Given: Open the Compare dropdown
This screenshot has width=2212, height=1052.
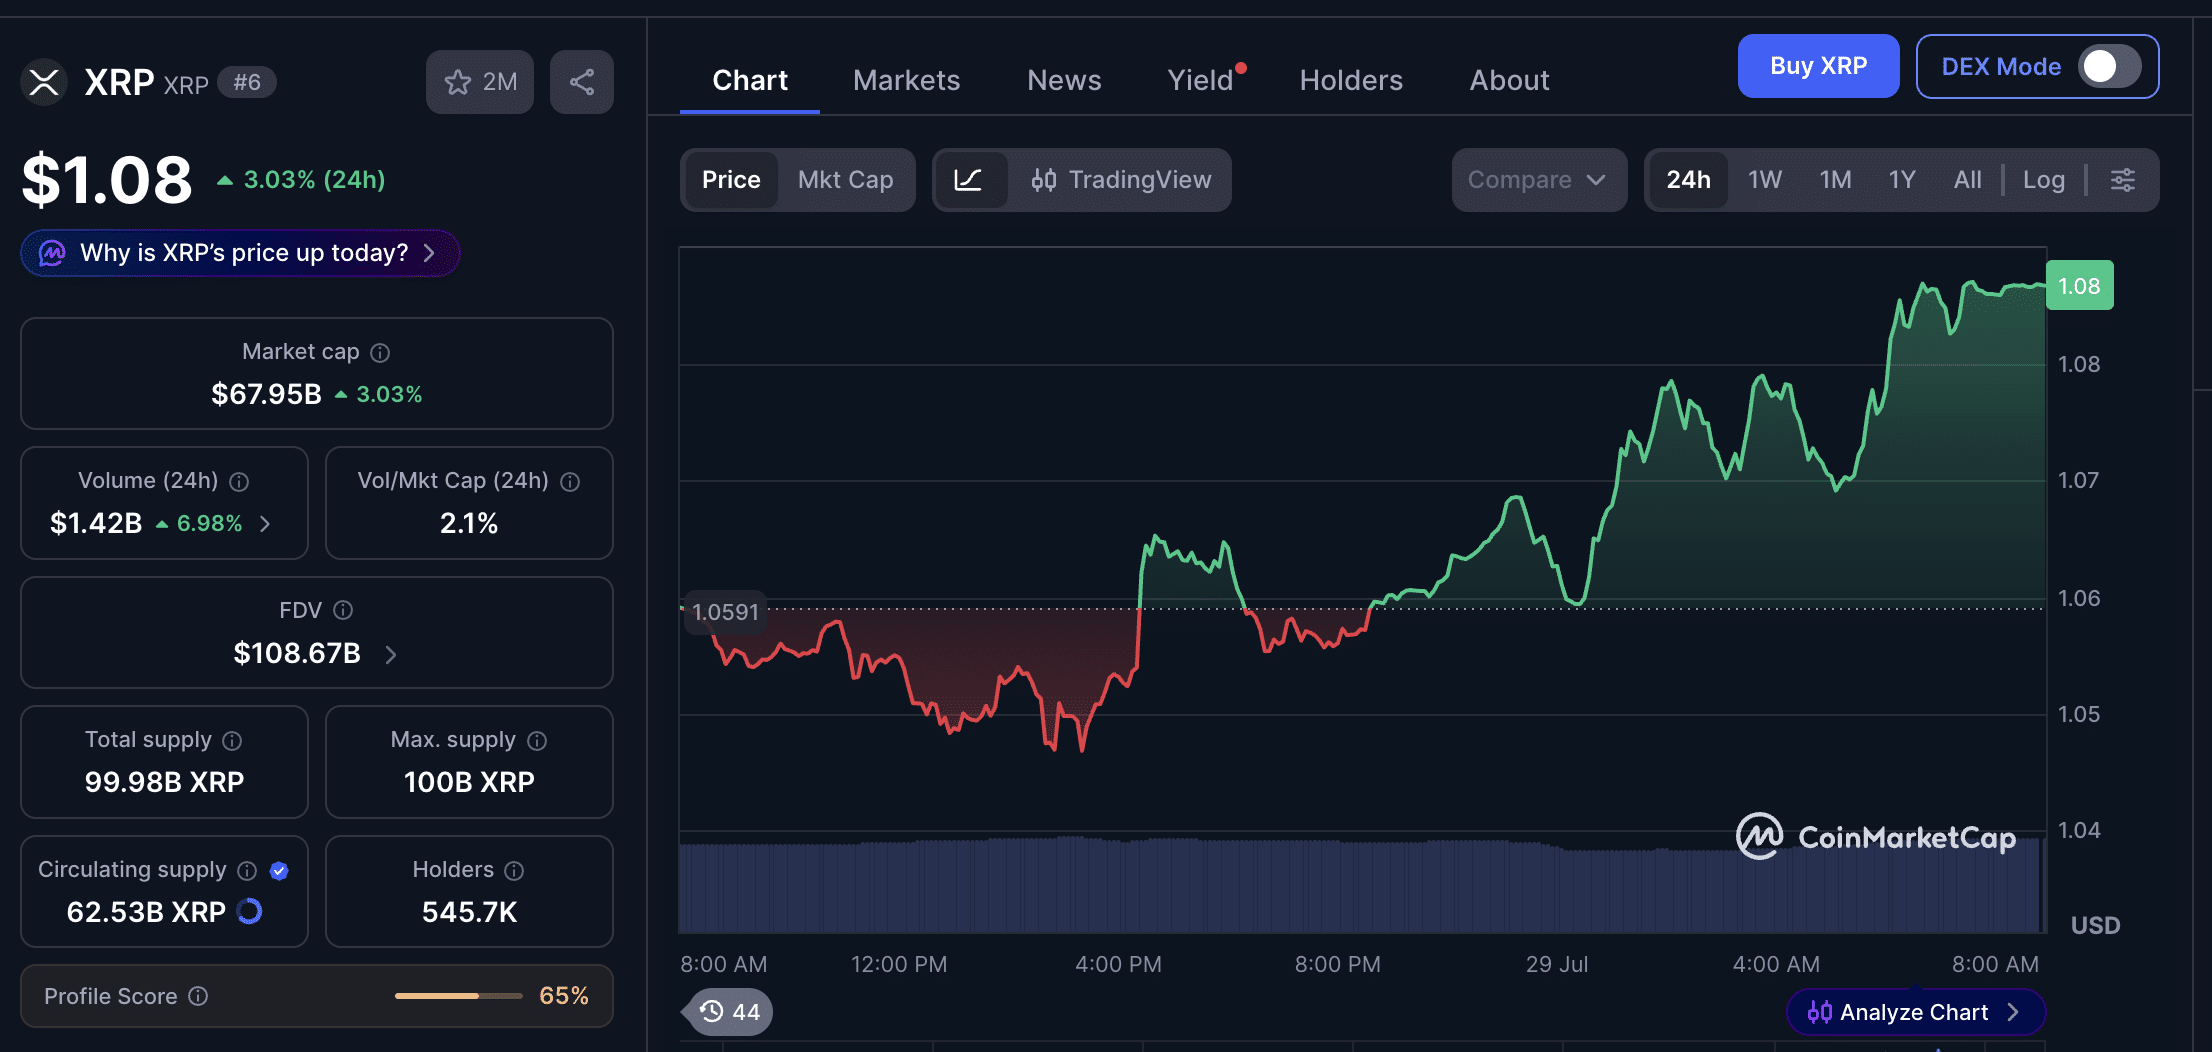Looking at the screenshot, I should click(1539, 180).
